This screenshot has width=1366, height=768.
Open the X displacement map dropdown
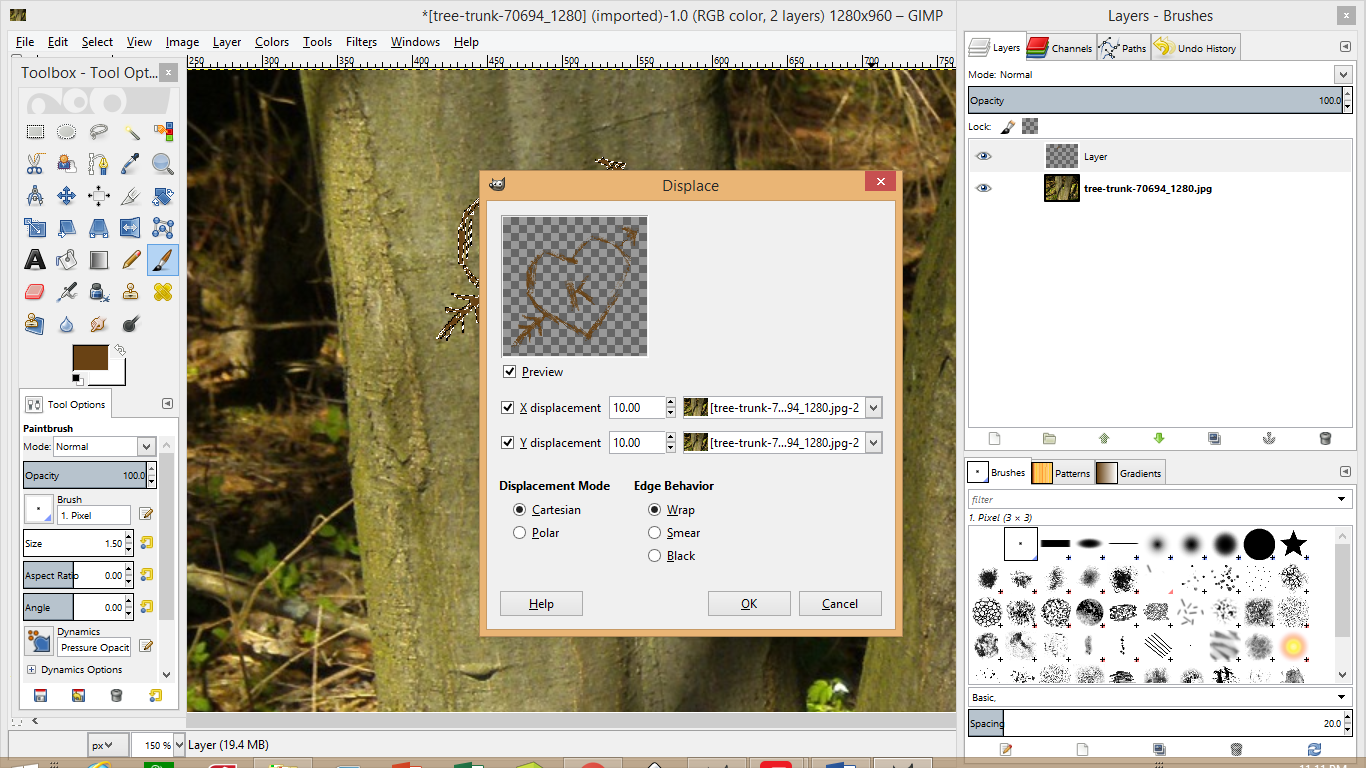(872, 407)
